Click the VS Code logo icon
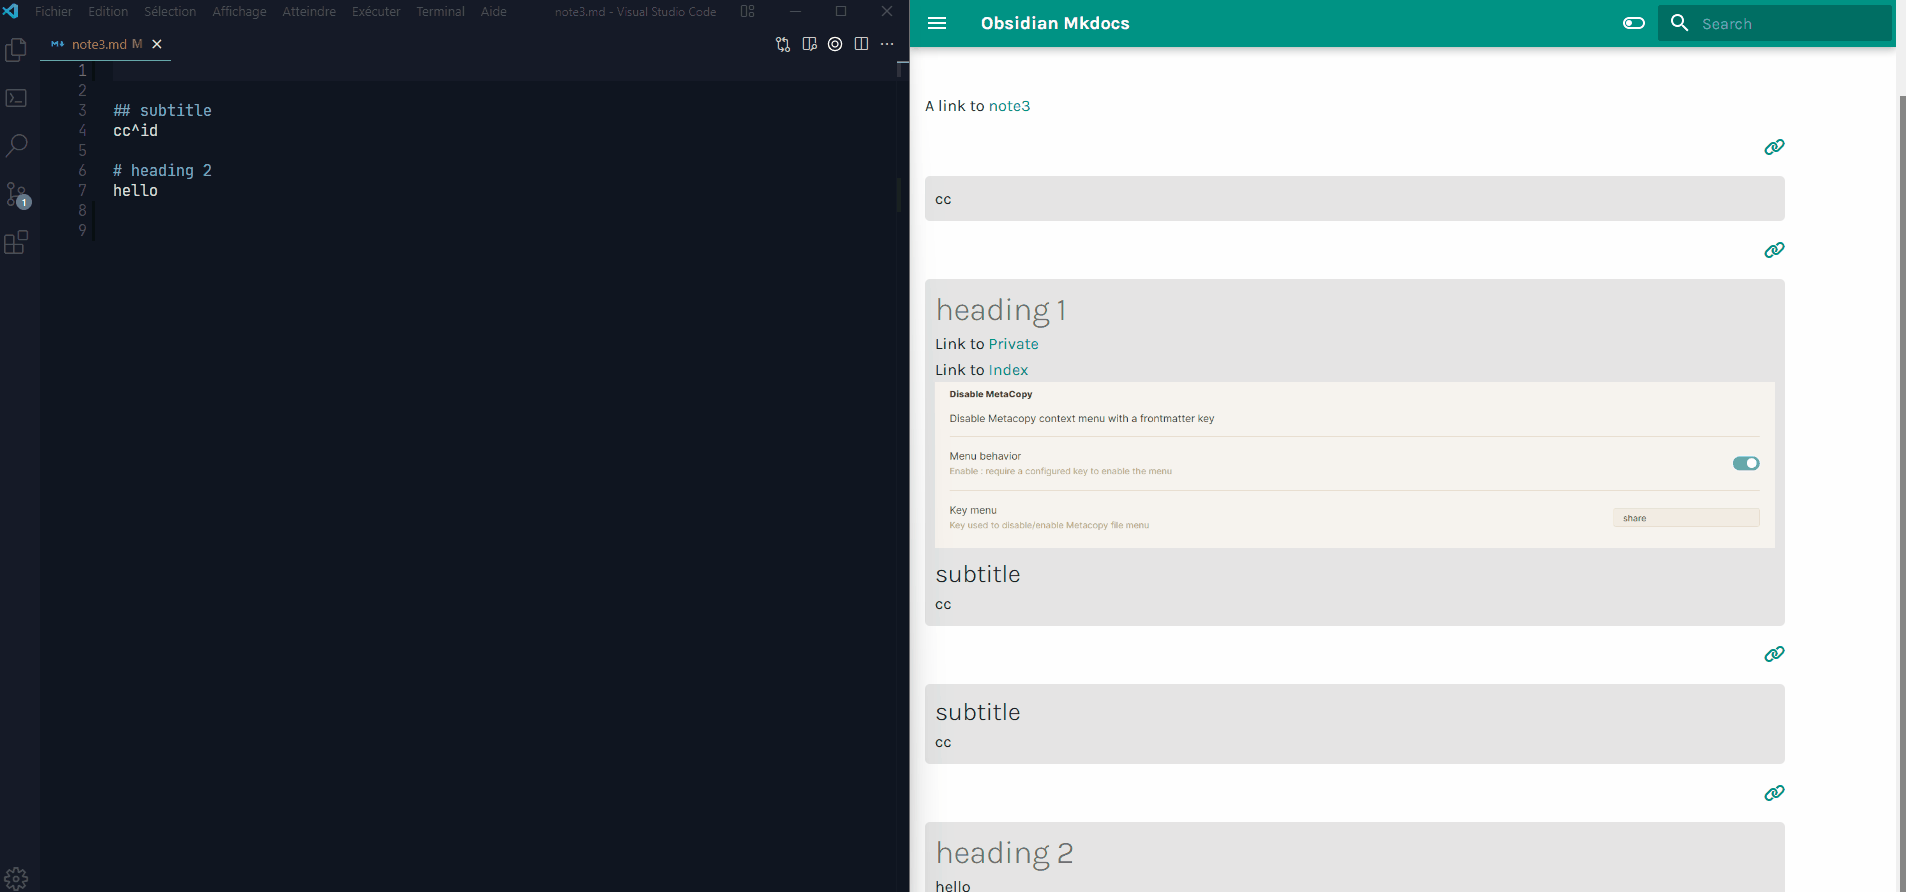1906x892 pixels. coord(11,11)
